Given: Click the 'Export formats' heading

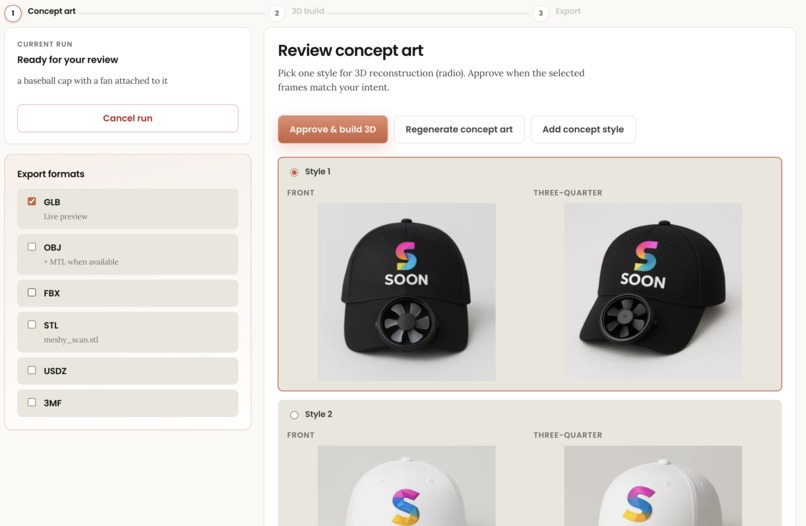Looking at the screenshot, I should pyautogui.click(x=51, y=174).
